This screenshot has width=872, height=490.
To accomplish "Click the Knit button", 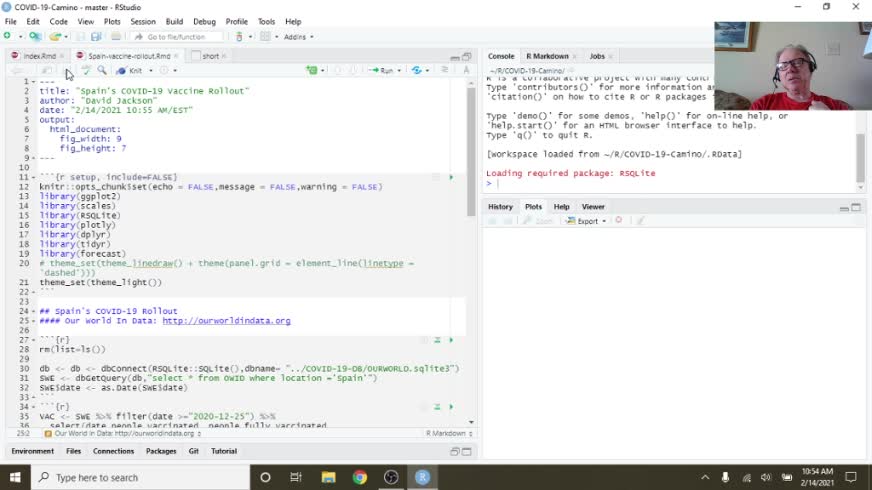I will coord(130,71).
